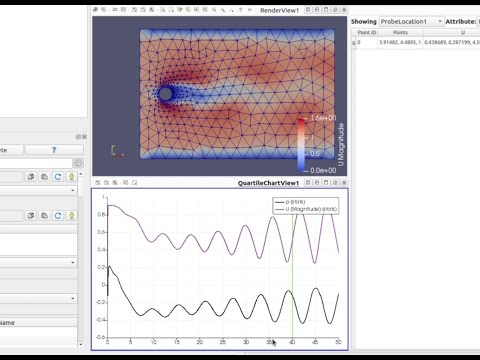Maximize the QuartileChartView1 frame
This screenshot has height=360, width=480.
326,183
